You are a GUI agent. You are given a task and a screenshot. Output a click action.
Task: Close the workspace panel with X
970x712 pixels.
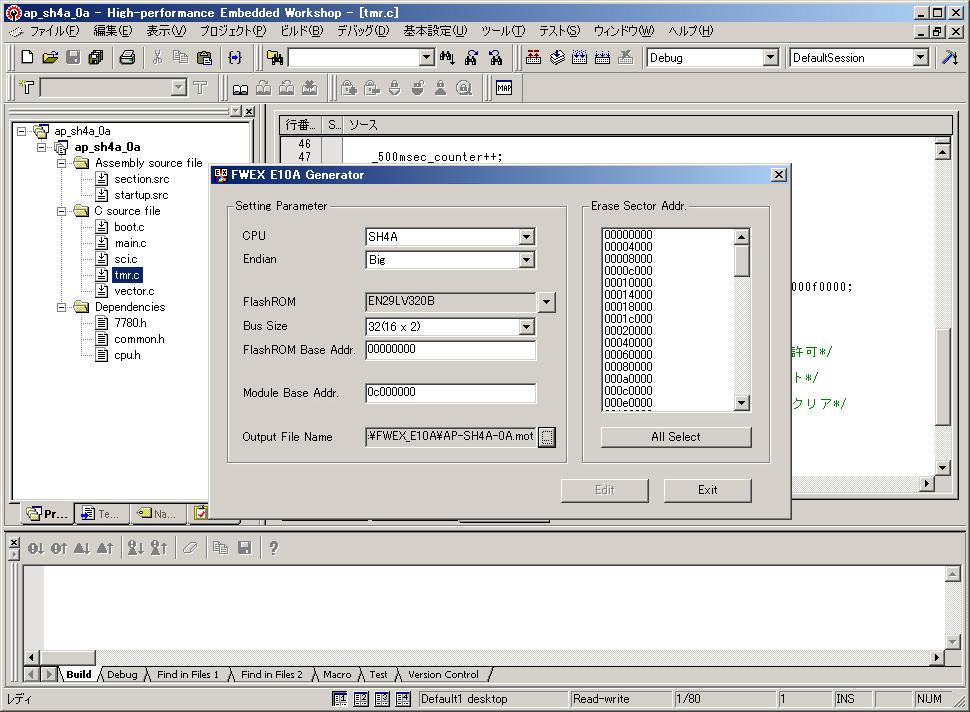click(x=249, y=111)
